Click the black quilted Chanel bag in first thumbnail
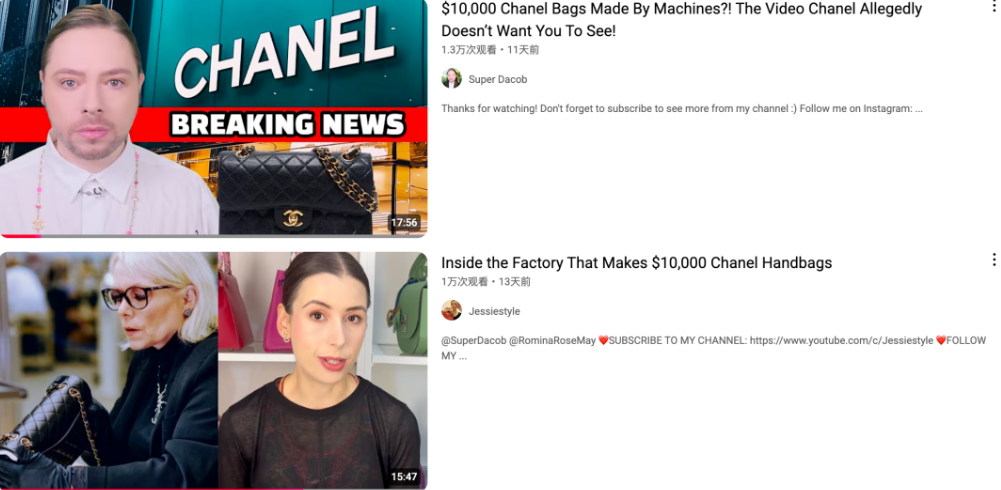Image resolution: width=1001 pixels, height=490 pixels. [297, 189]
